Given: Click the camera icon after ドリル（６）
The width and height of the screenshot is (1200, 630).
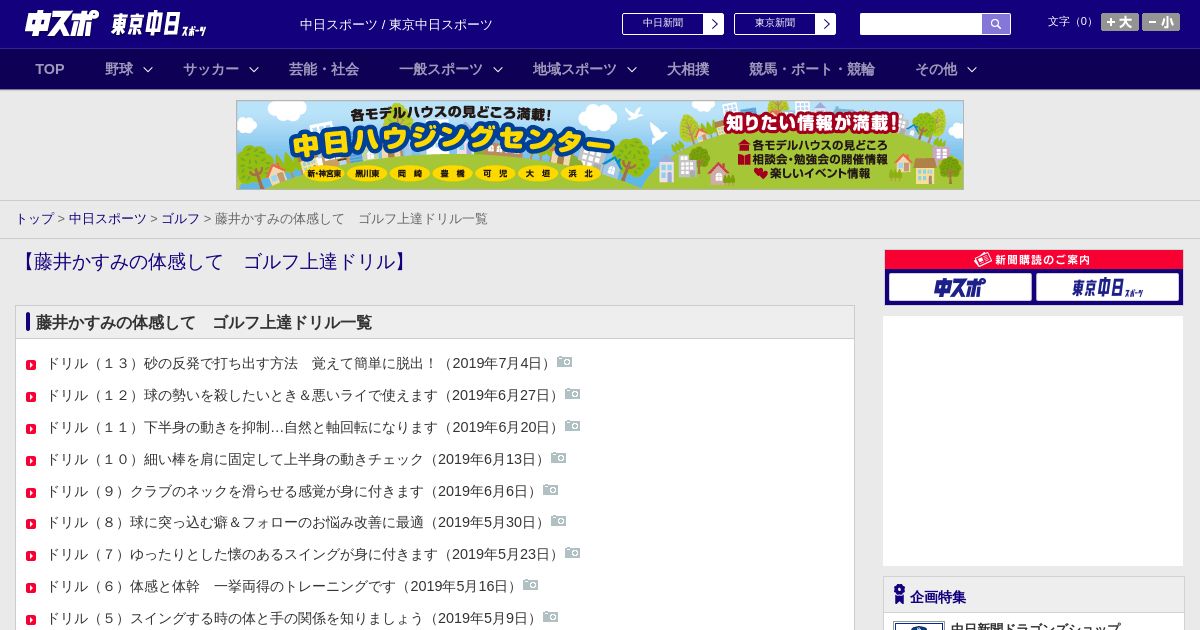Looking at the screenshot, I should (x=531, y=585).
